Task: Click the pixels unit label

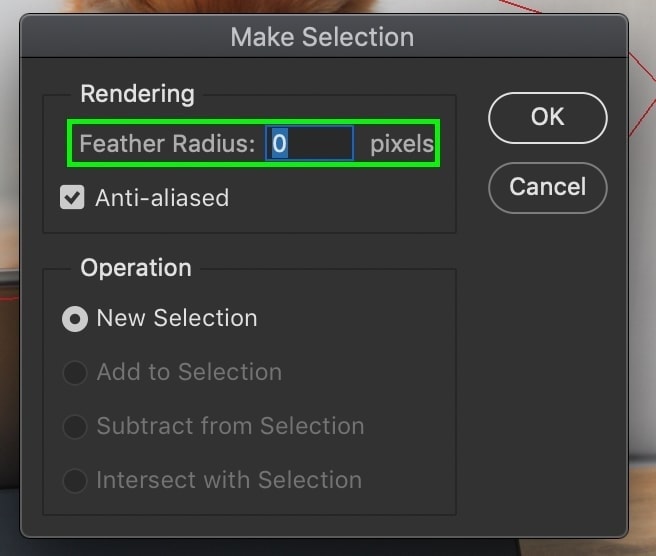Action: (402, 144)
